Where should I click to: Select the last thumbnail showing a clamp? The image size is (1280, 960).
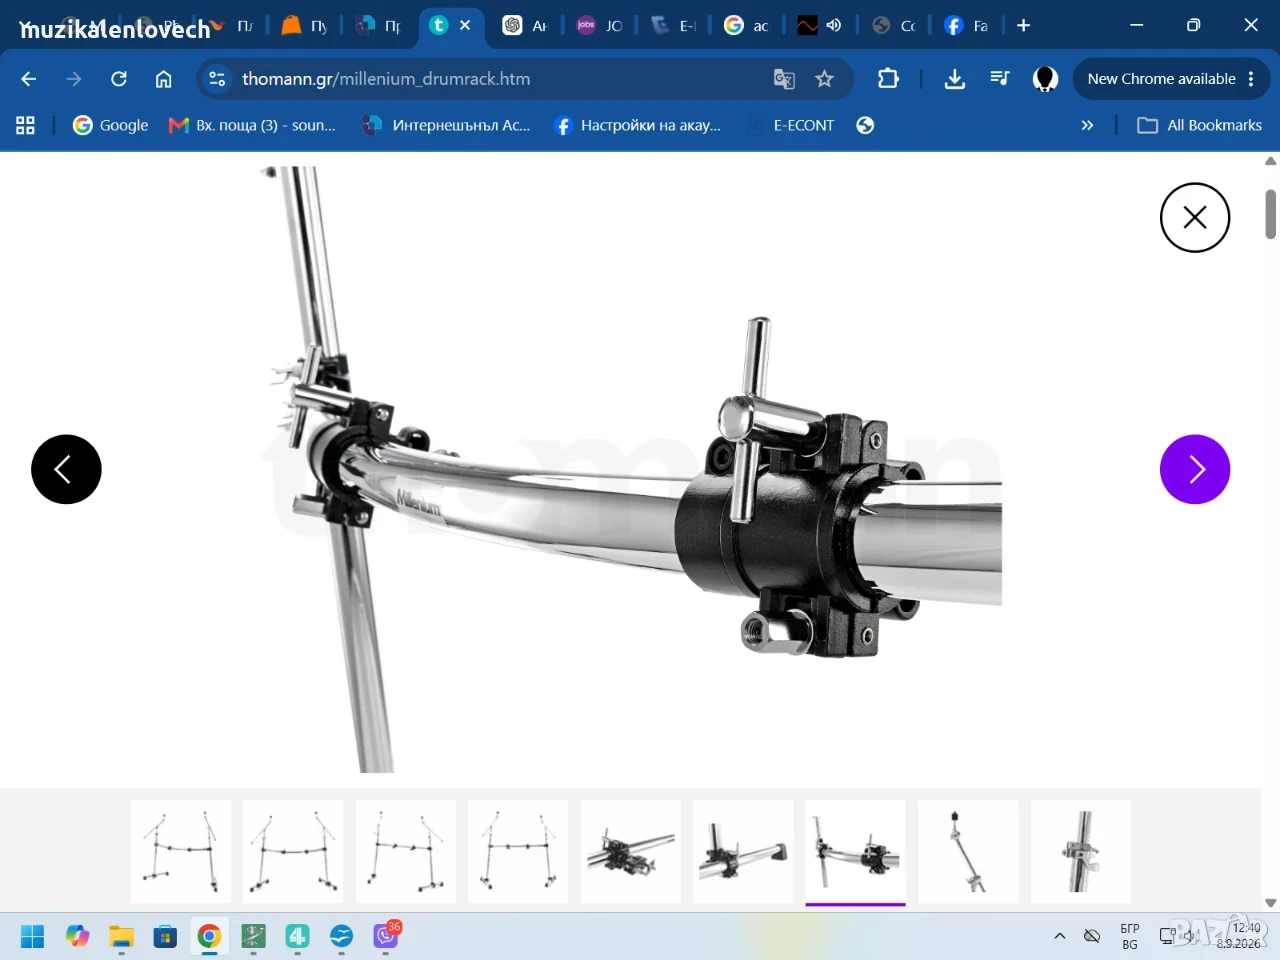coord(1080,852)
